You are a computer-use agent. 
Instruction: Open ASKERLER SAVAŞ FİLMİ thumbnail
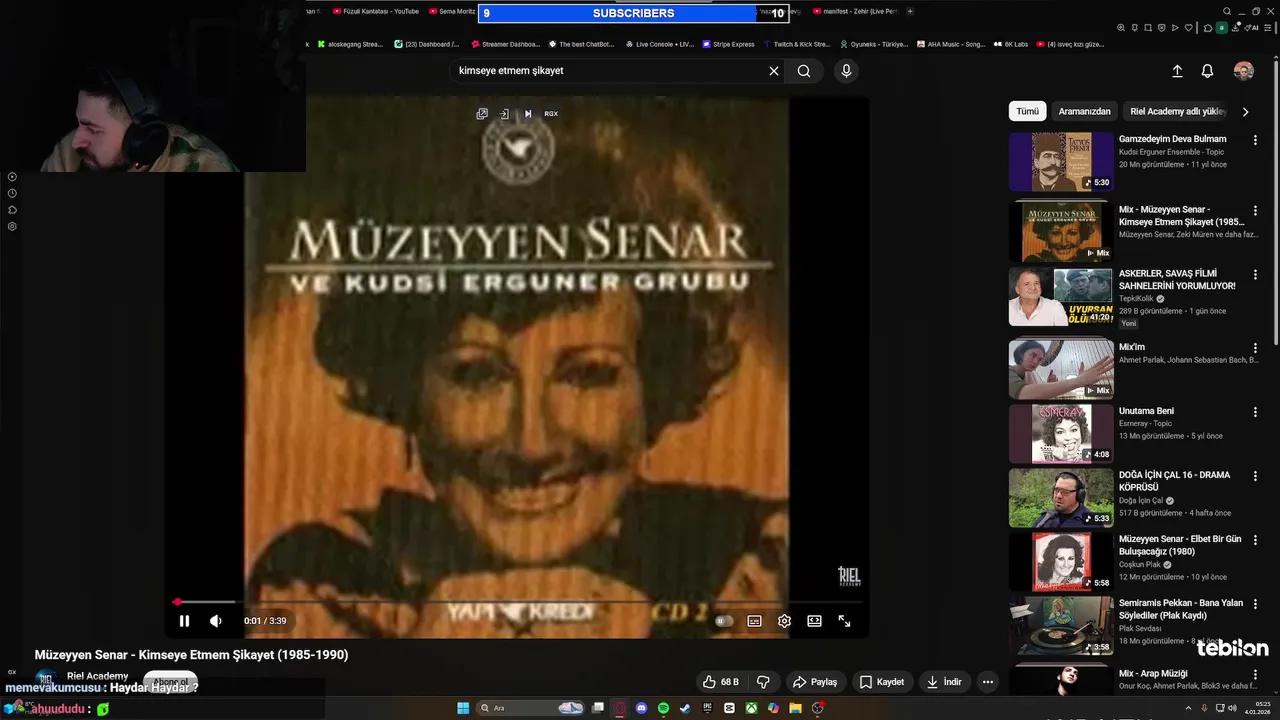tap(1061, 296)
